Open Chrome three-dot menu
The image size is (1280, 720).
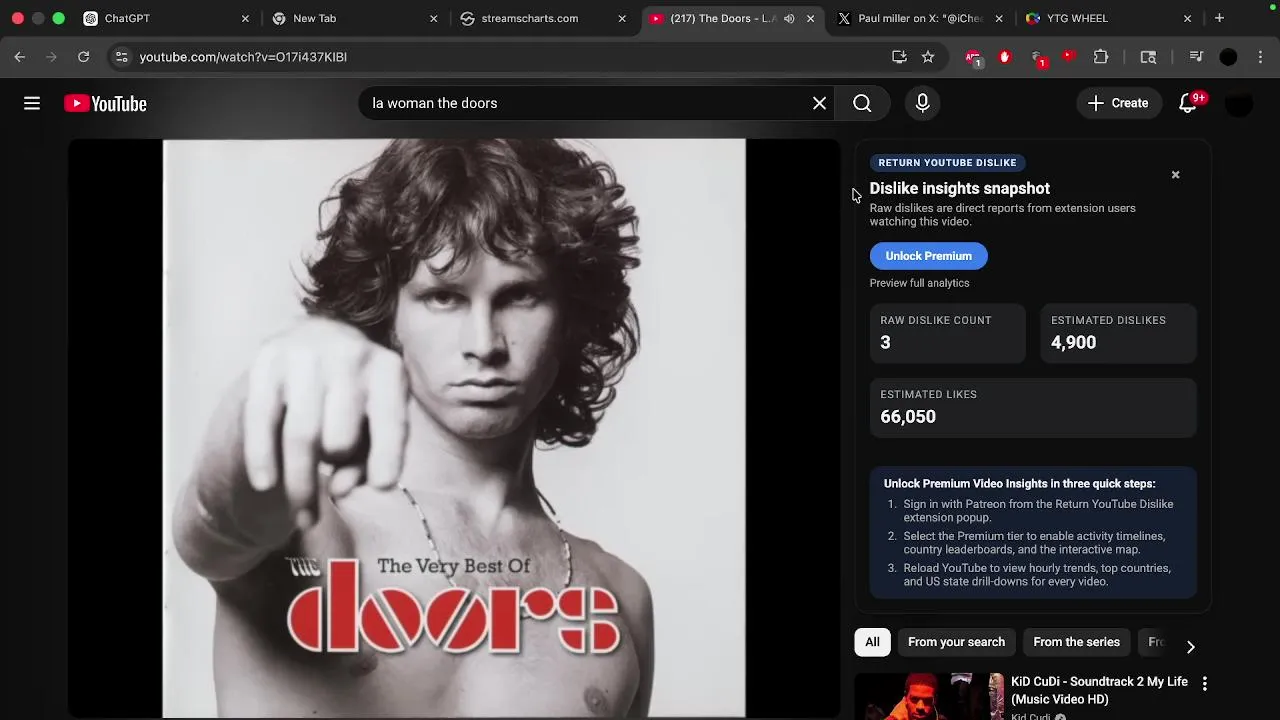[1260, 57]
